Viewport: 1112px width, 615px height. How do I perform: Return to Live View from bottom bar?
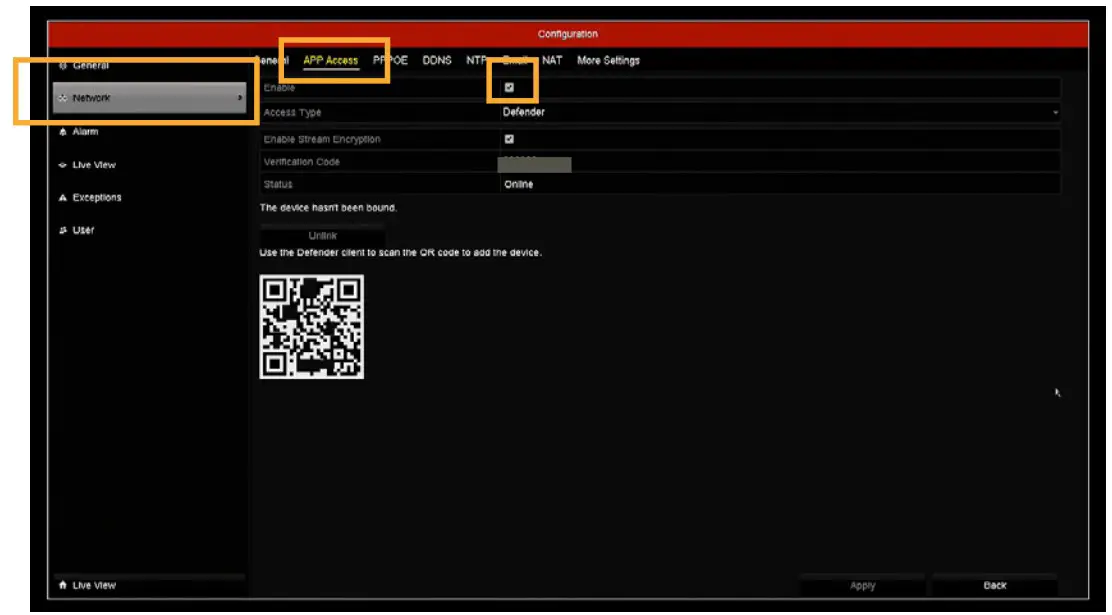pyautogui.click(x=149, y=585)
